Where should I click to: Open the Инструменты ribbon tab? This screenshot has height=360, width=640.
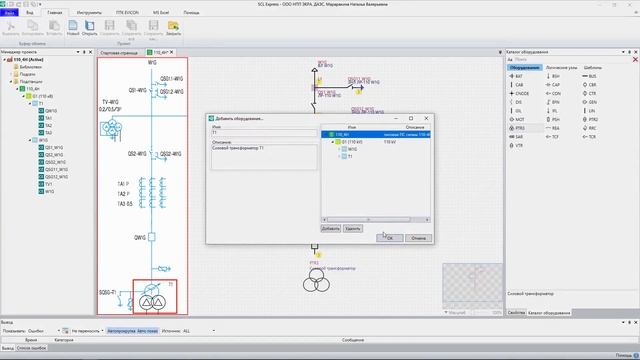(x=89, y=13)
